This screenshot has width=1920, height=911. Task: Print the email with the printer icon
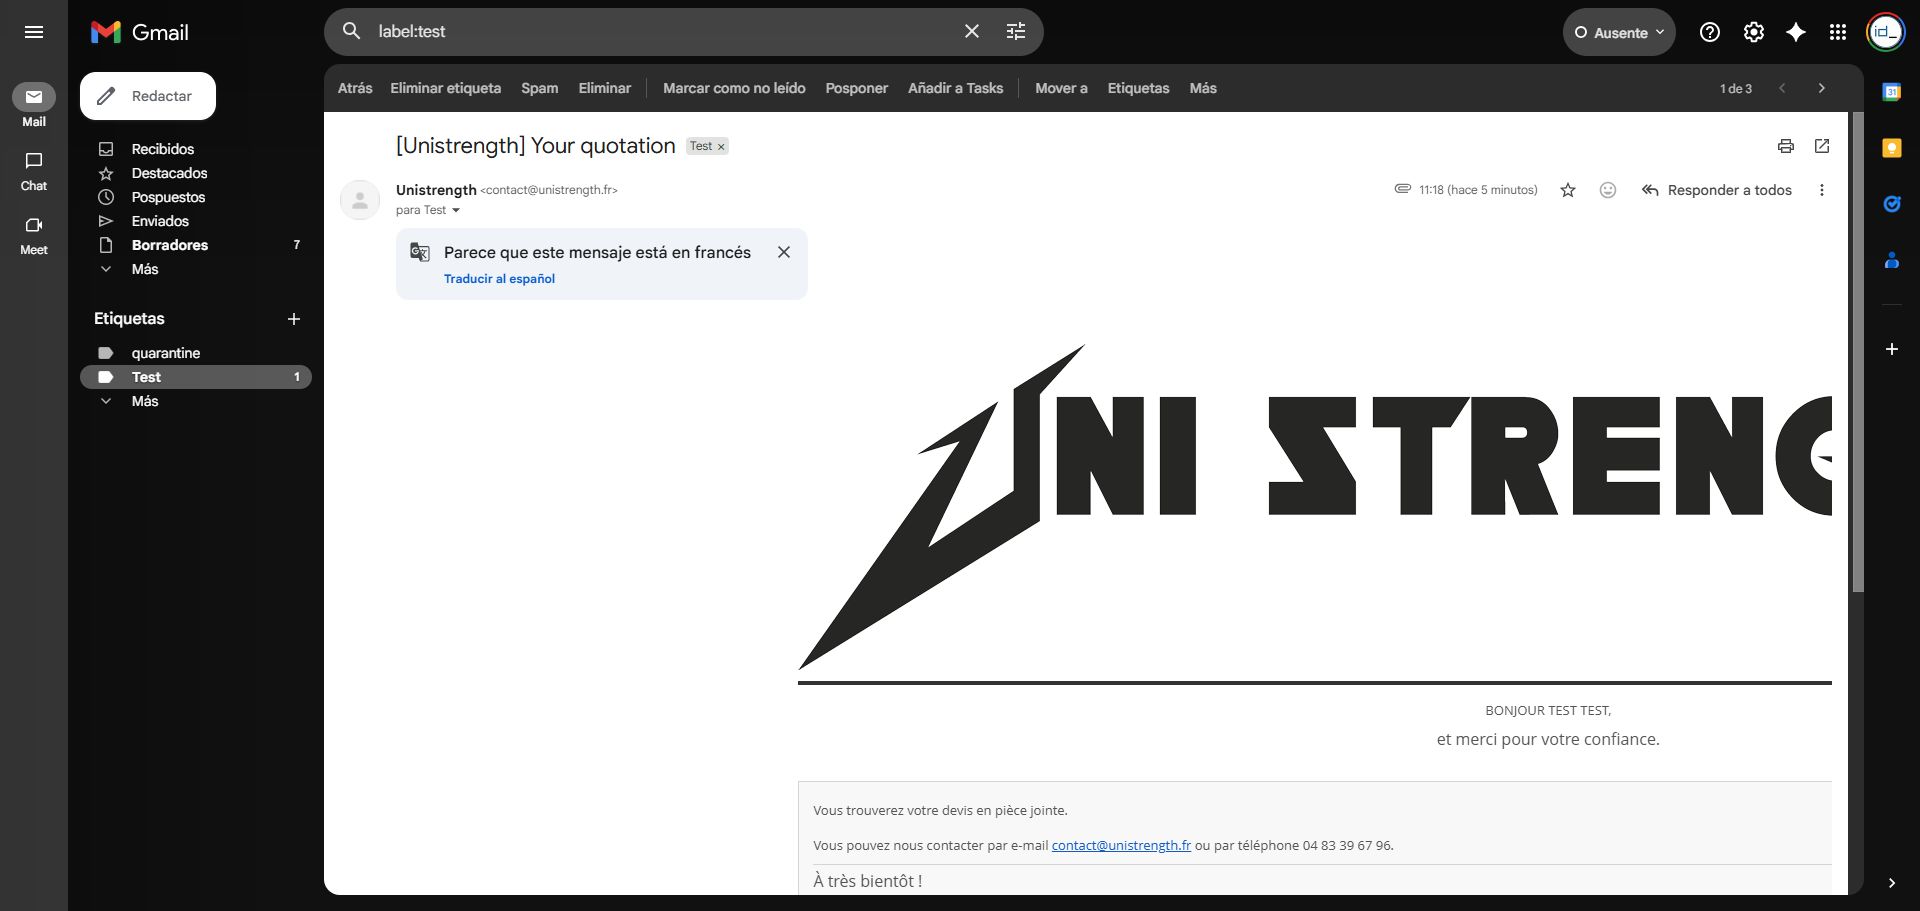pos(1786,146)
